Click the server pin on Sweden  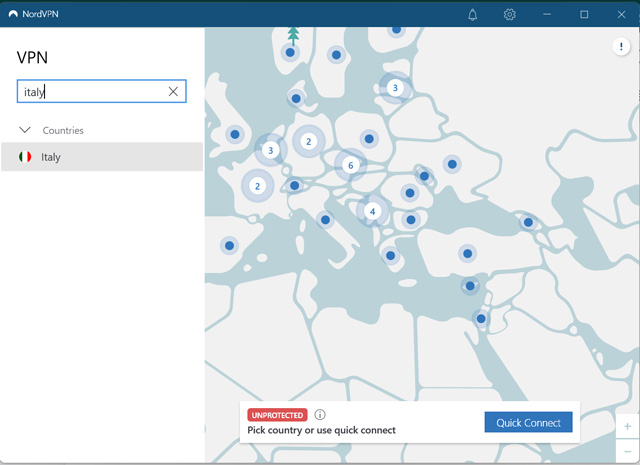pos(336,55)
